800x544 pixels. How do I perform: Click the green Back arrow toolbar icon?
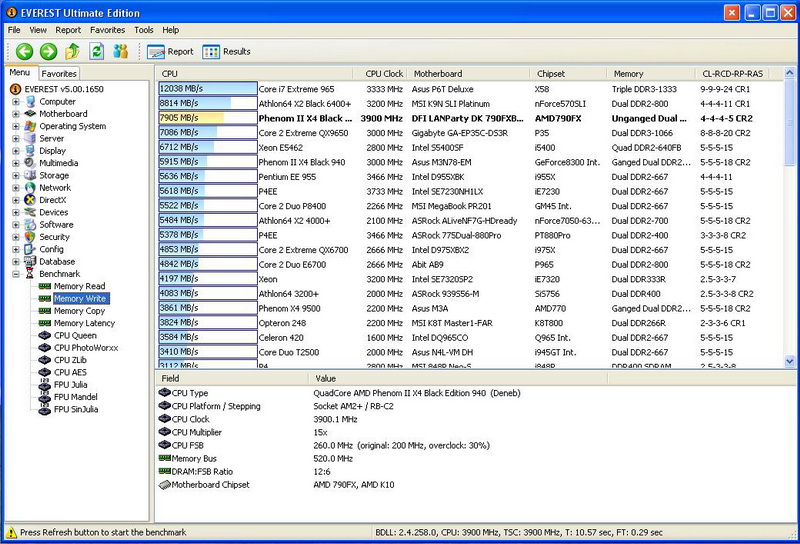pos(24,51)
